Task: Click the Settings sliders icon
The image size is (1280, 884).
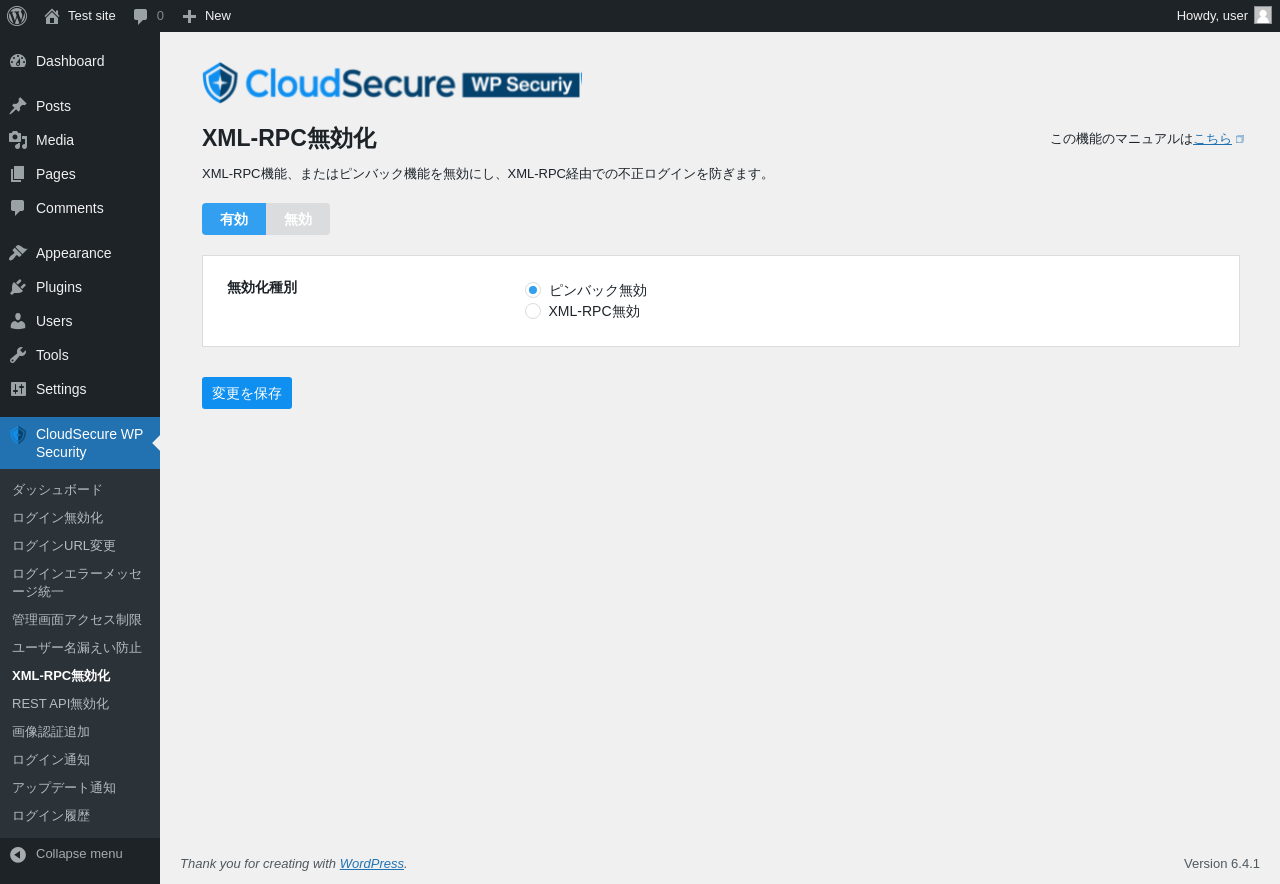Action: click(x=18, y=389)
